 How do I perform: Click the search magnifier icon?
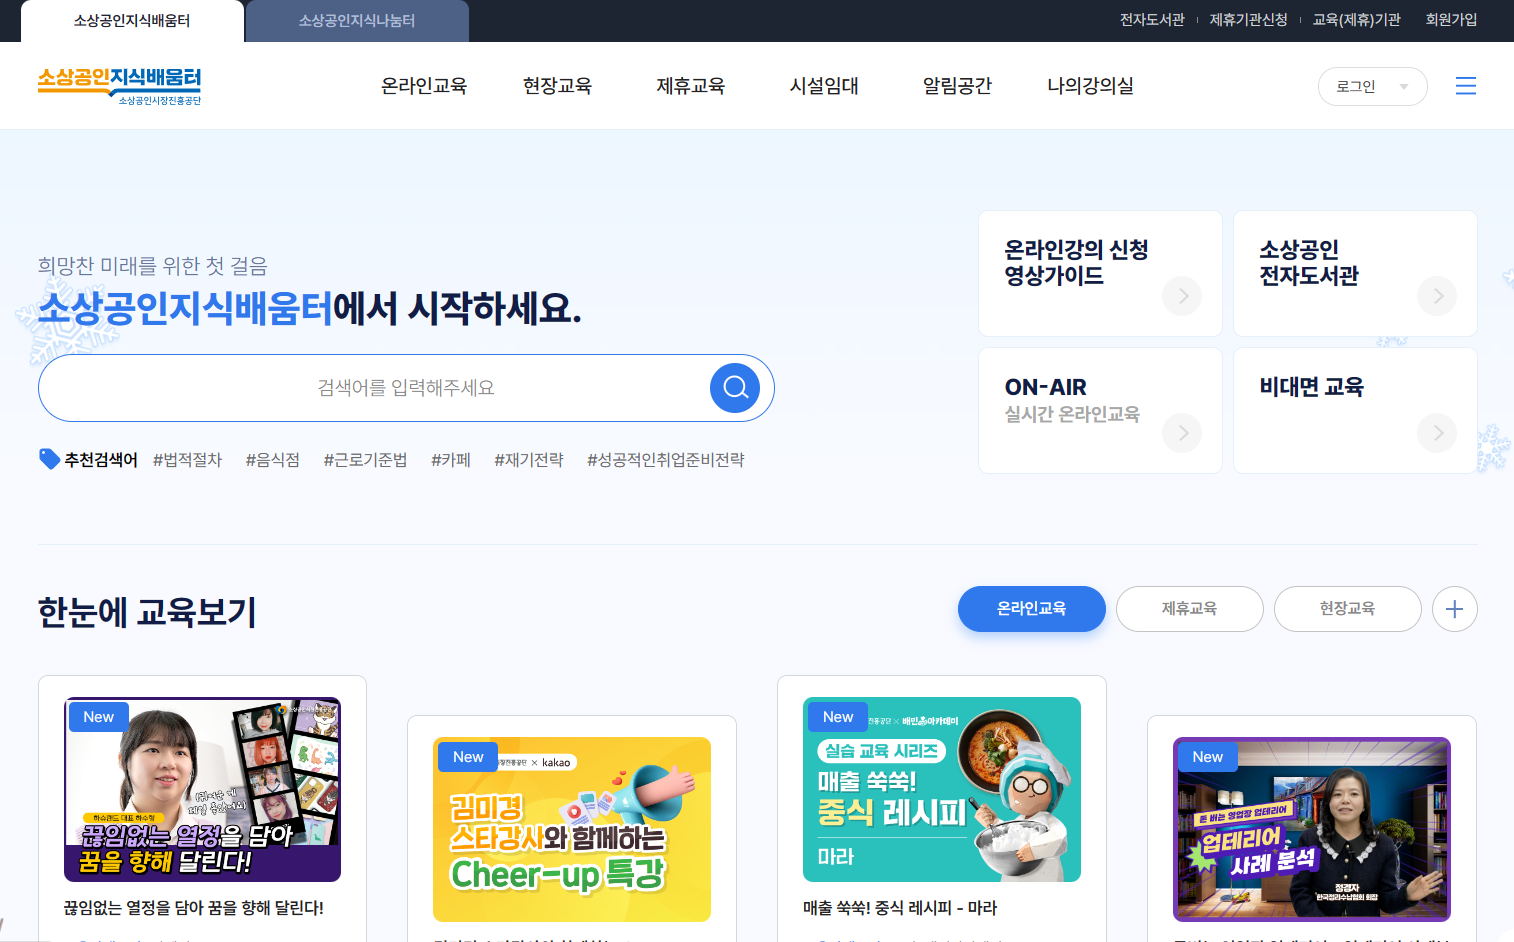735,388
